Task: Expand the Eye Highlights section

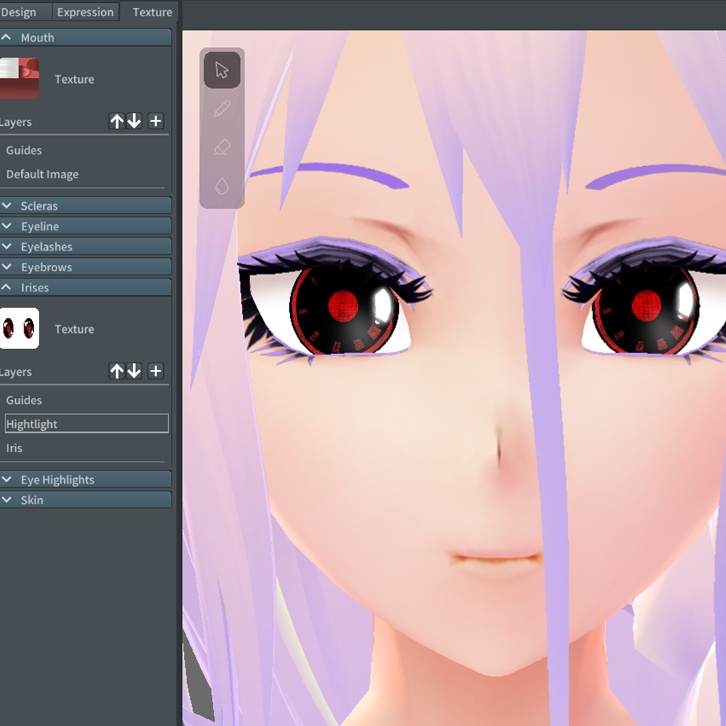Action: pos(85,479)
